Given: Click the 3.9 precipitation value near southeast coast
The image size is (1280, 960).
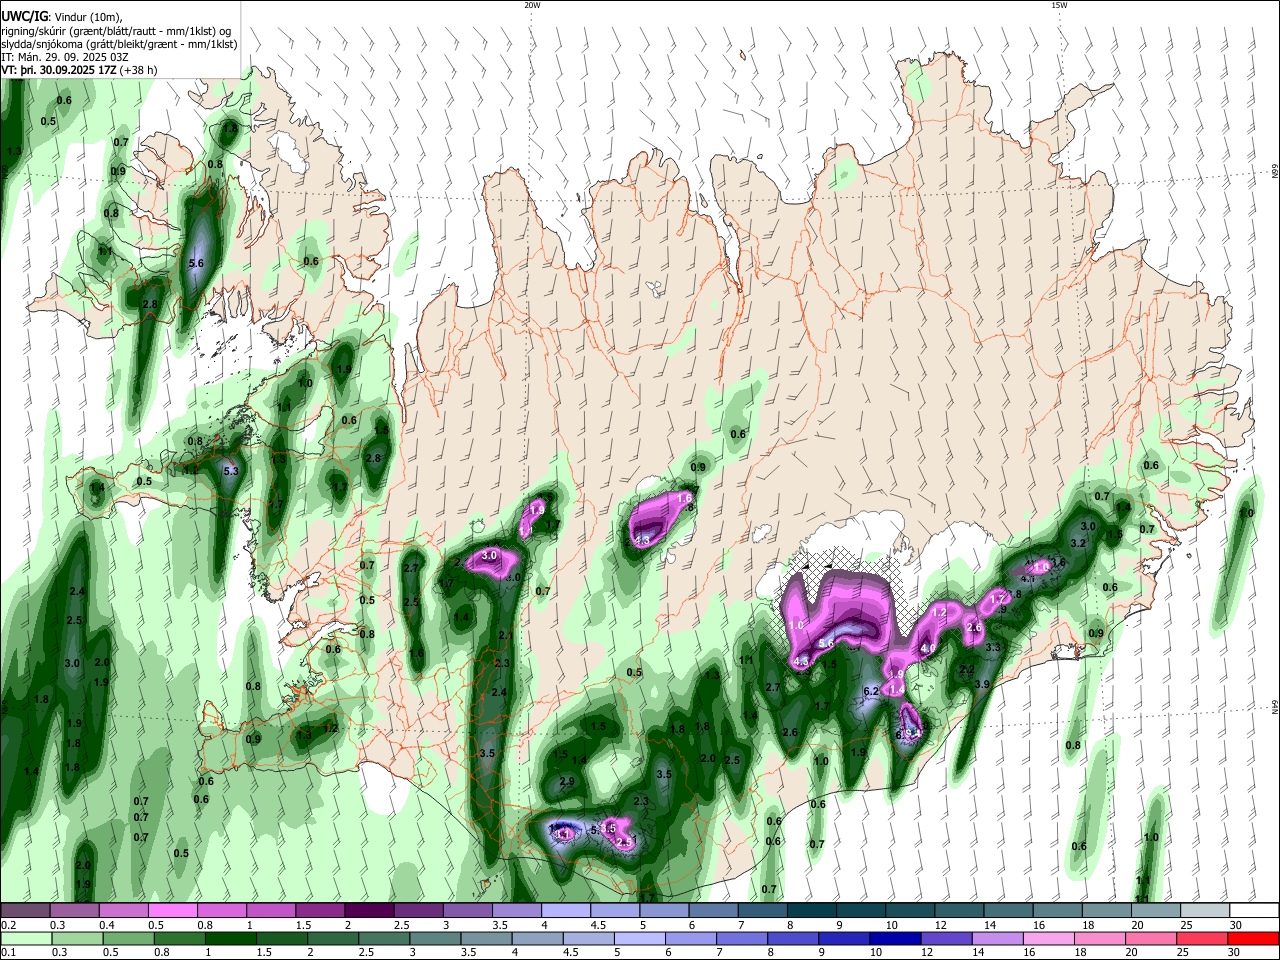Looking at the screenshot, I should point(982,685).
